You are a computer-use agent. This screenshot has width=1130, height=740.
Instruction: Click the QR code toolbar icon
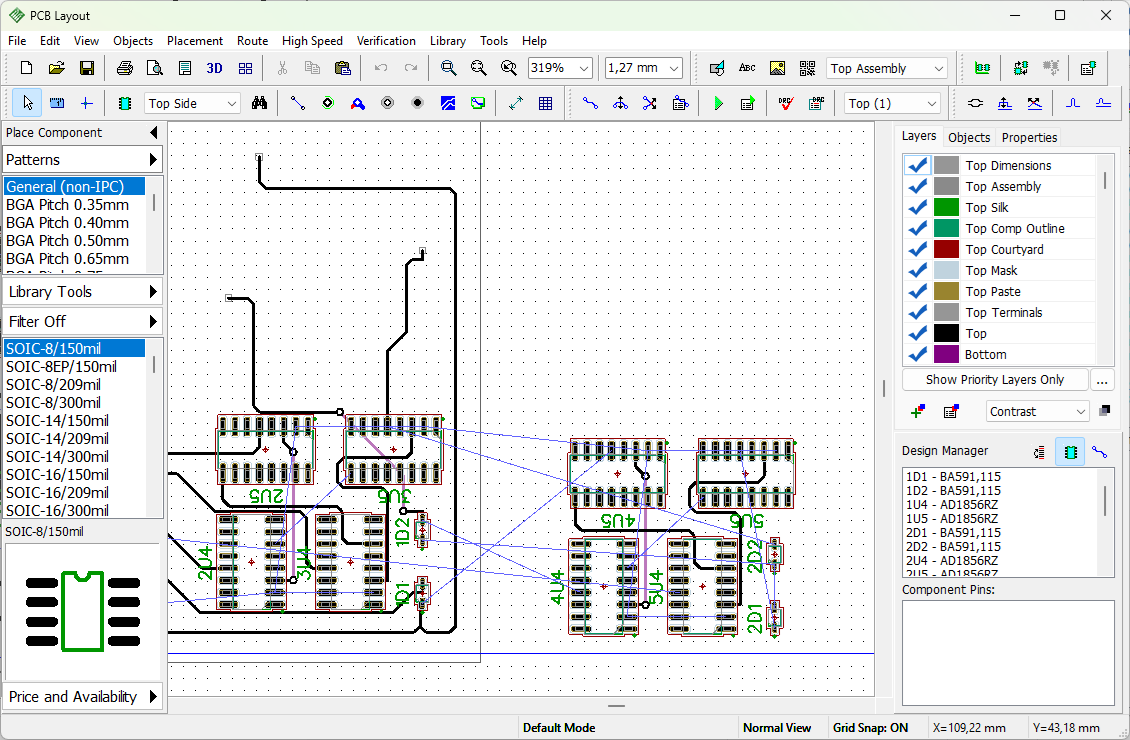coord(807,68)
